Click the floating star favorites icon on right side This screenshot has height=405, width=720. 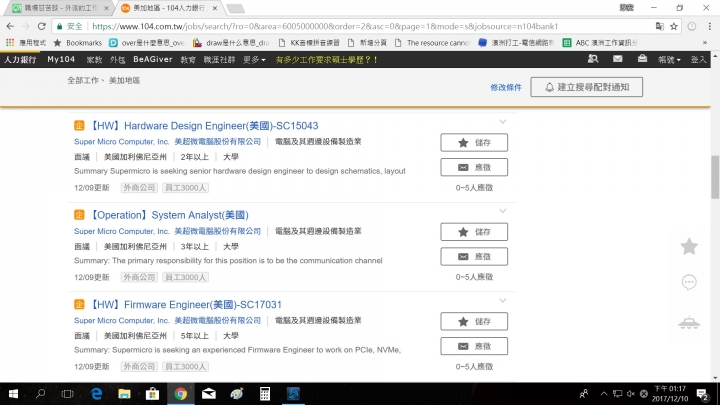point(689,247)
